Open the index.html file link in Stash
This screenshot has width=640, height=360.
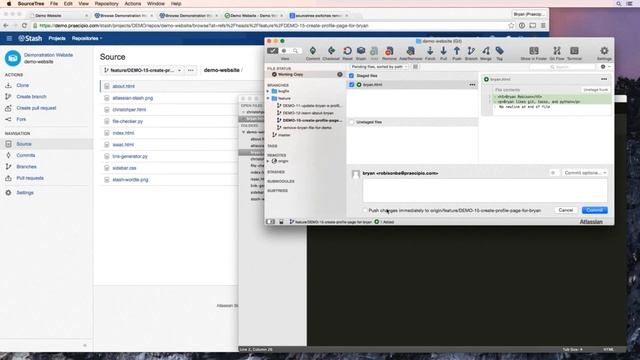pyautogui.click(x=123, y=133)
